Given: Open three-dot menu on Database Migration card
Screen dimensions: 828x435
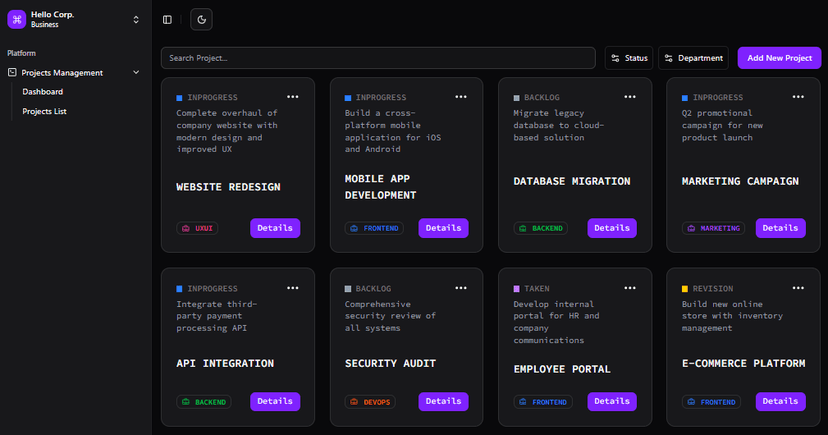Looking at the screenshot, I should click(629, 97).
